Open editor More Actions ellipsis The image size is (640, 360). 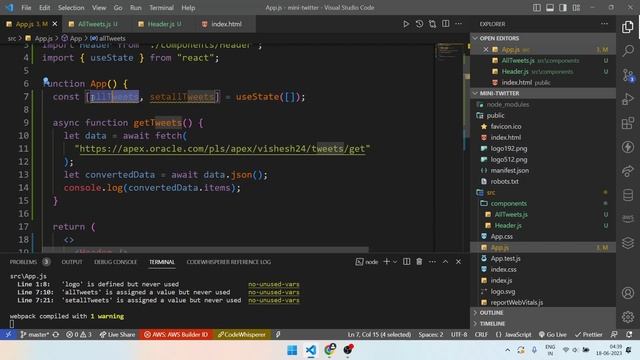(458, 24)
